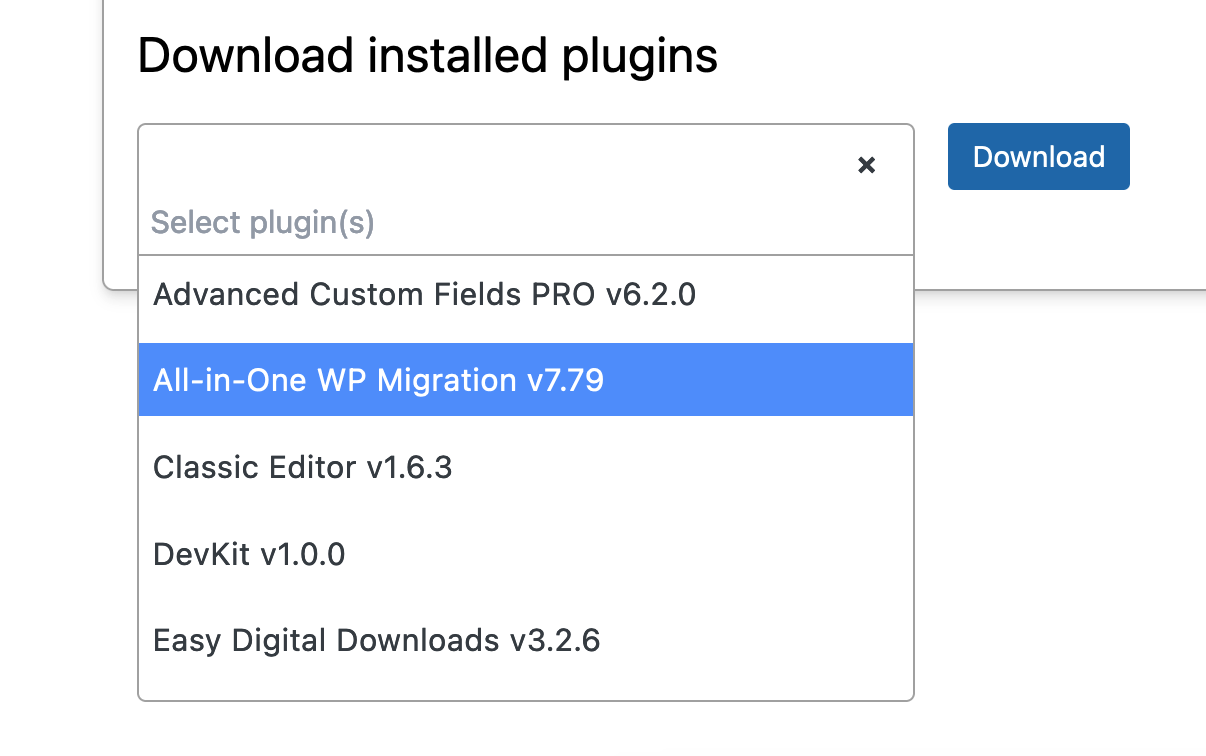Click the Download installed plugins heading
The height and width of the screenshot is (756, 1206).
coord(428,56)
